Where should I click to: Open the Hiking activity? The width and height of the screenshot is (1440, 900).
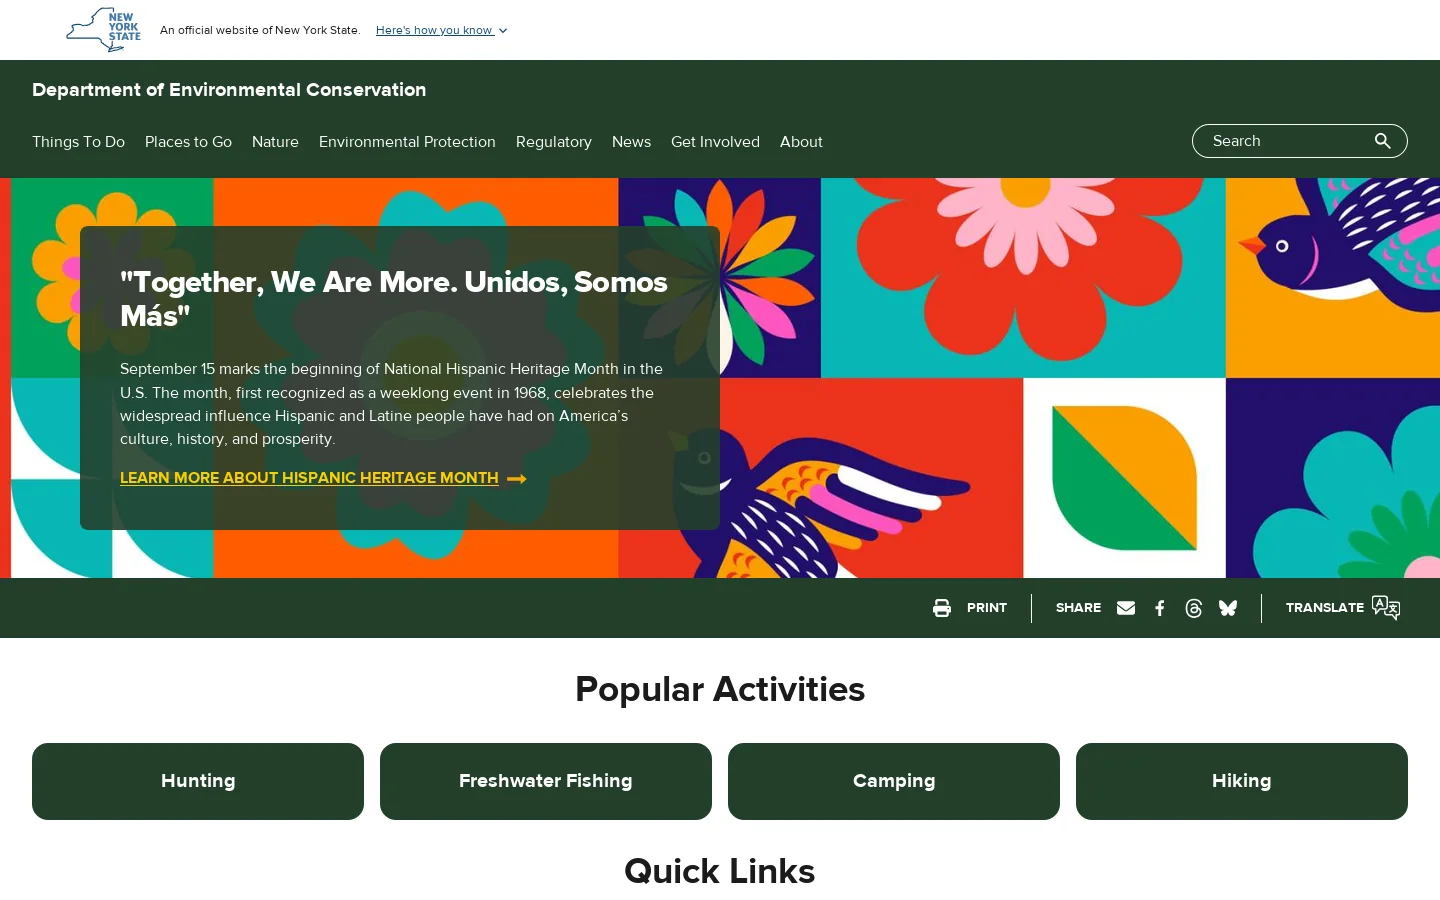1242,781
